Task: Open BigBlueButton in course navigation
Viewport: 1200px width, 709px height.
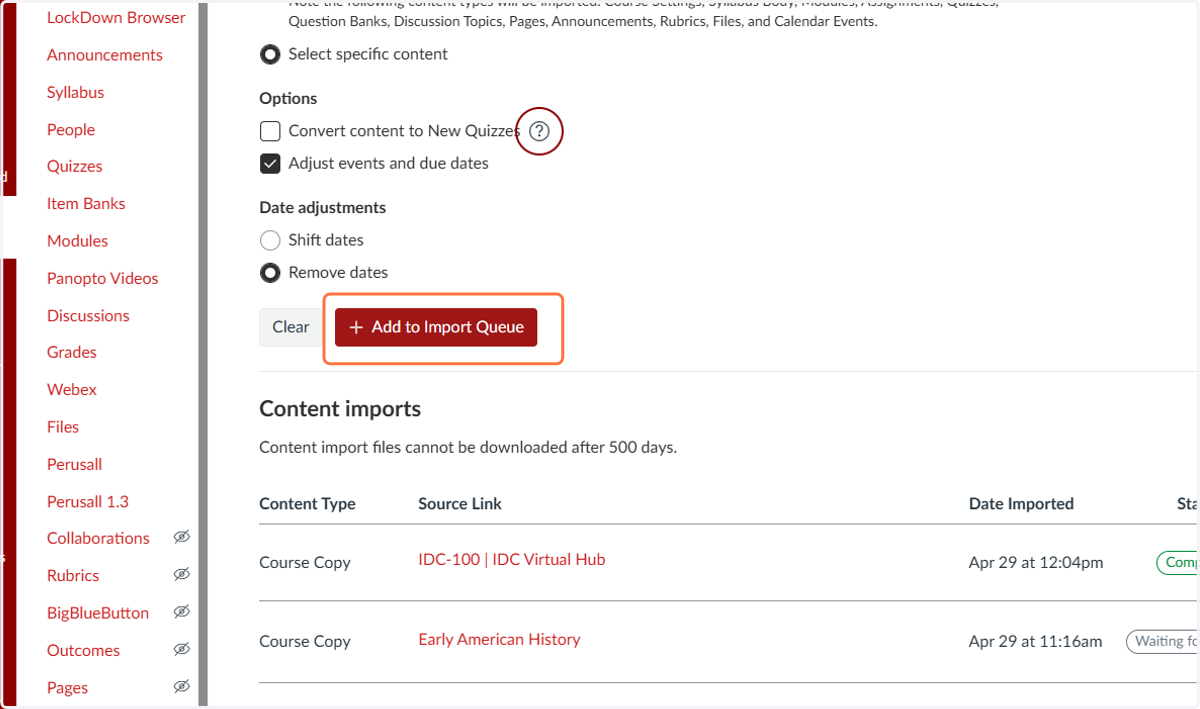Action: (98, 613)
